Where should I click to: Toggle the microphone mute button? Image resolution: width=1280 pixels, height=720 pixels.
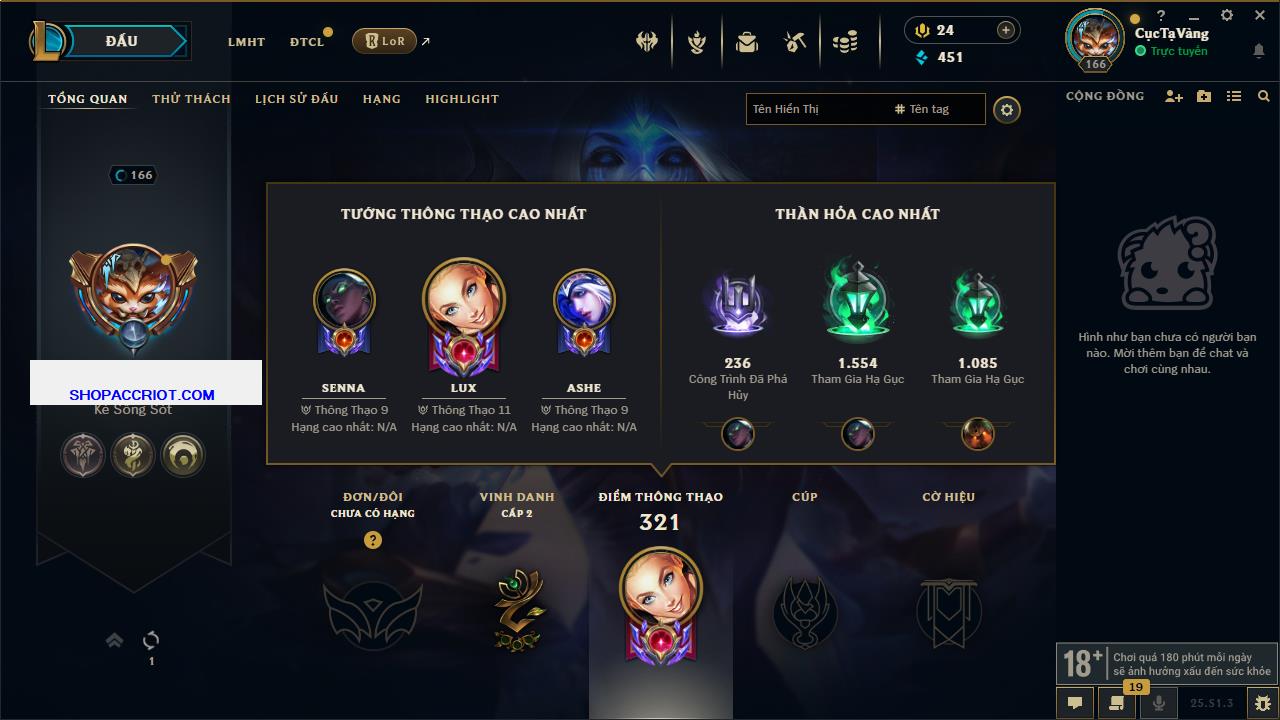point(1159,703)
